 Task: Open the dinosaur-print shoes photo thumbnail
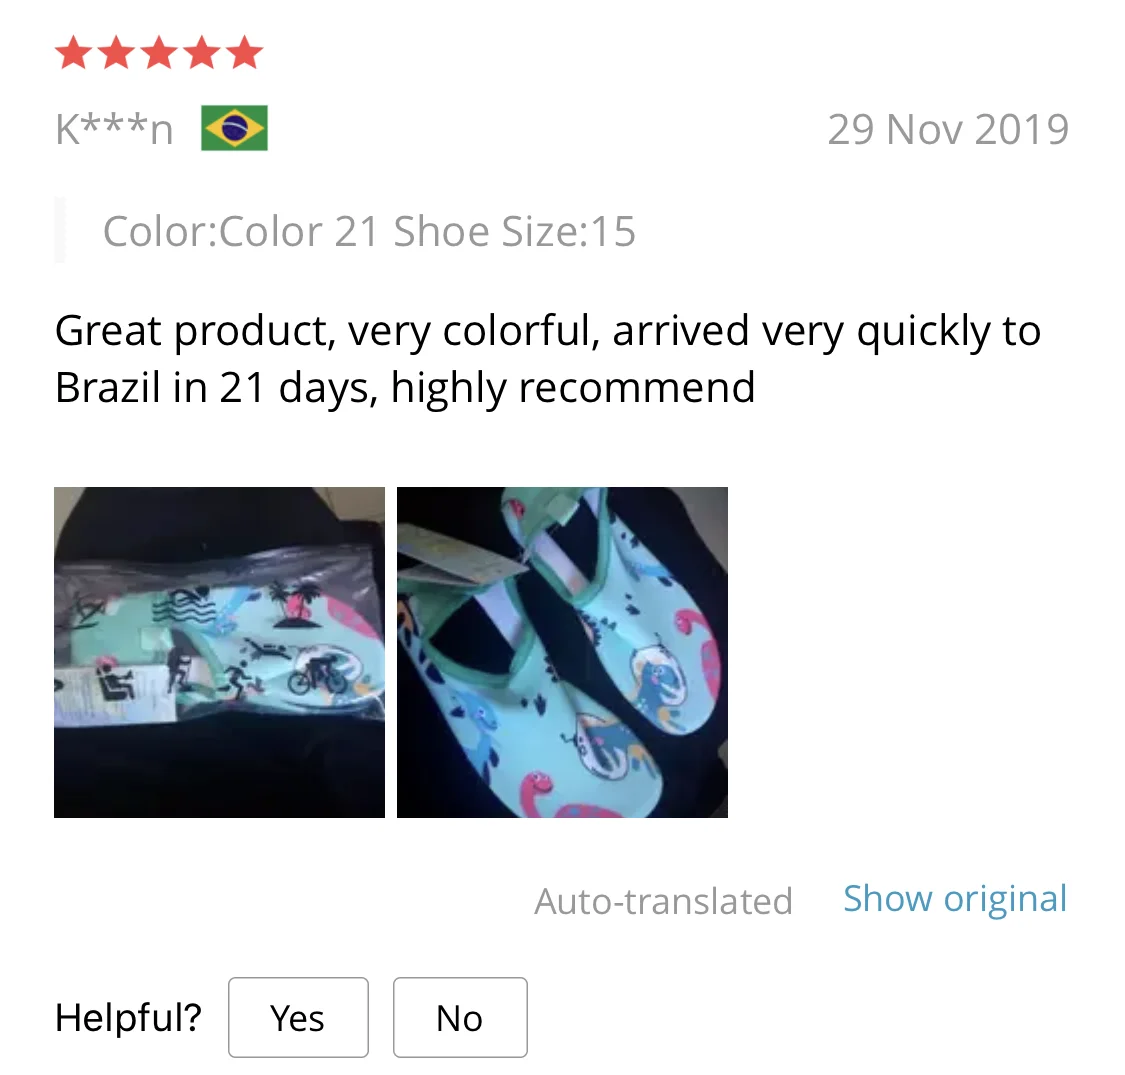(562, 652)
